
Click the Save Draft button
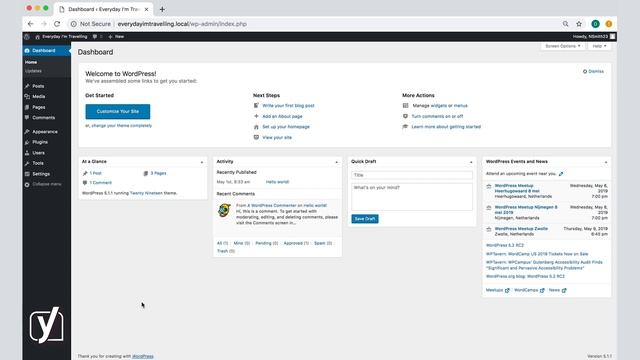pos(364,219)
